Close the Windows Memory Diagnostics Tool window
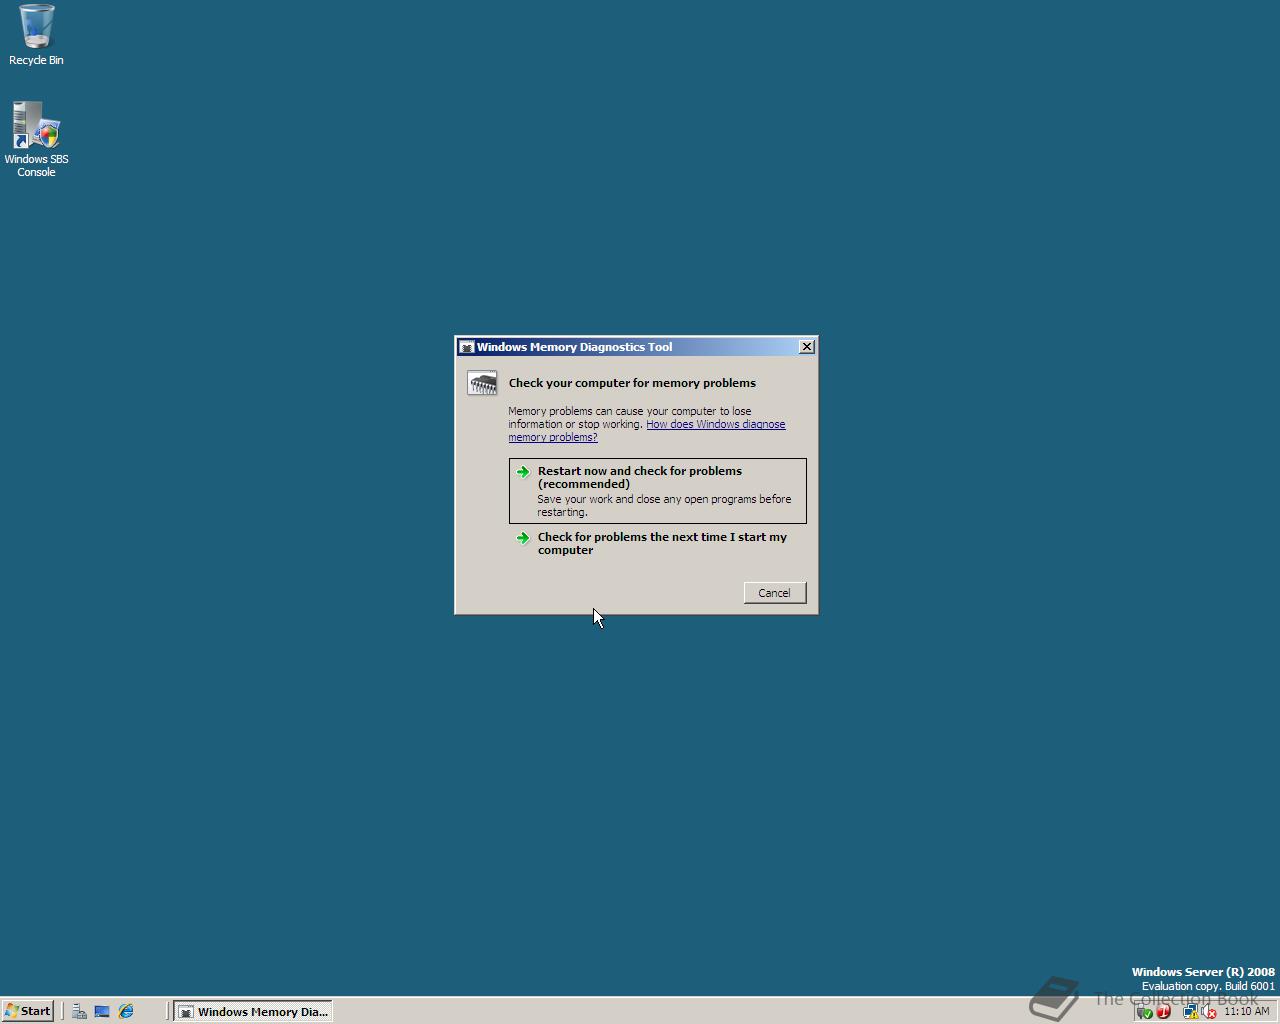1280x1024 pixels. click(807, 347)
